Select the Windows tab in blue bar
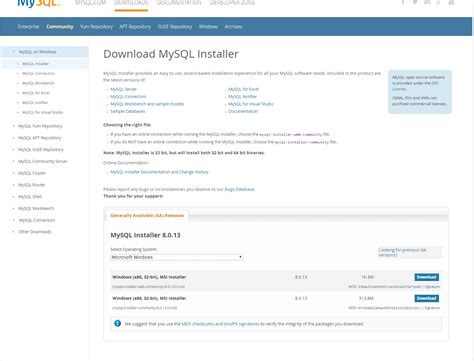The image size is (474, 361). point(208,27)
